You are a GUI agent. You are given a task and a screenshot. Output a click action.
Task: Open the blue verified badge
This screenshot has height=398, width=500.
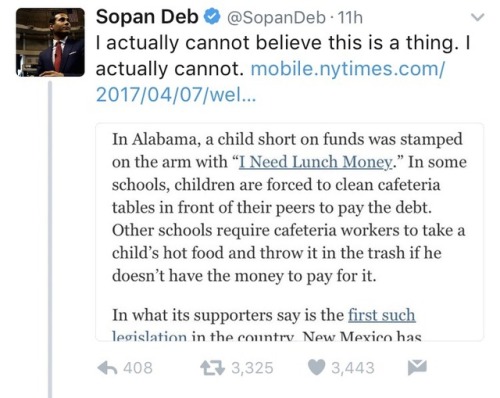(212, 17)
